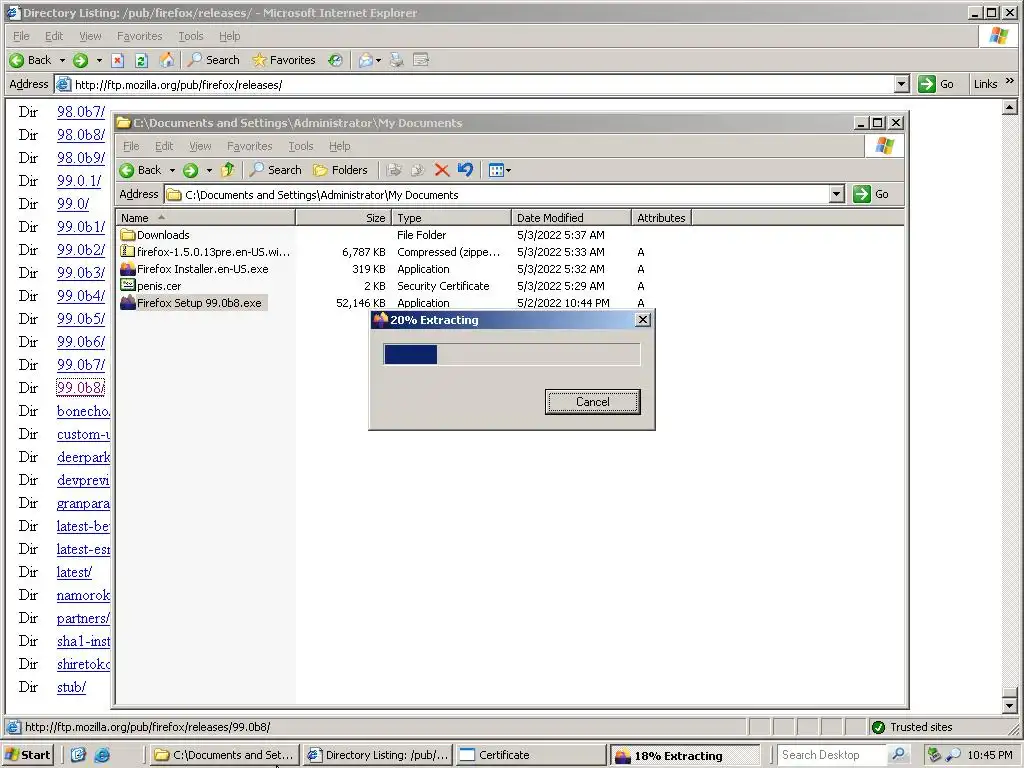
Task: Click the My Documents address path field
Action: coord(496,195)
